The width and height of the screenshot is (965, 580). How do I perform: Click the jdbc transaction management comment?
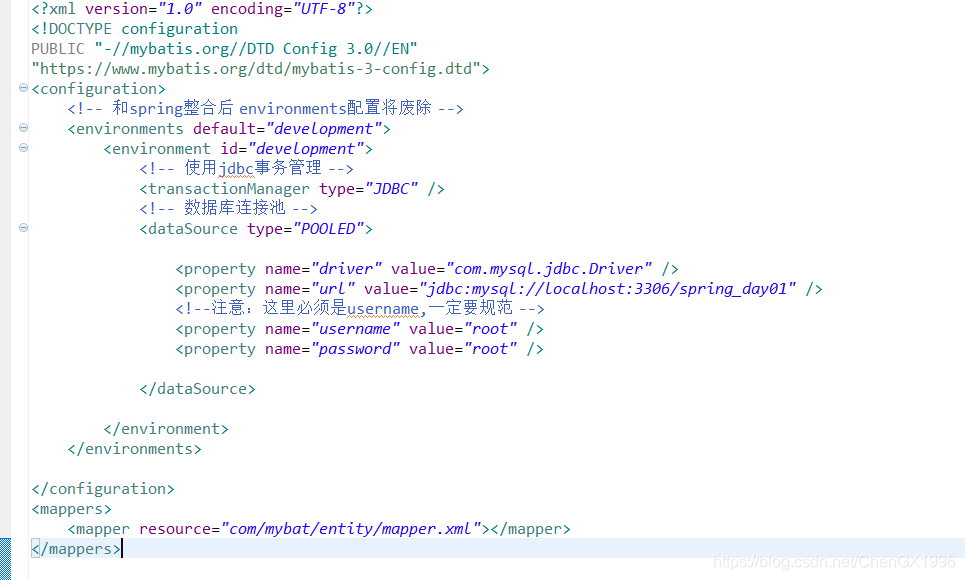tap(246, 168)
